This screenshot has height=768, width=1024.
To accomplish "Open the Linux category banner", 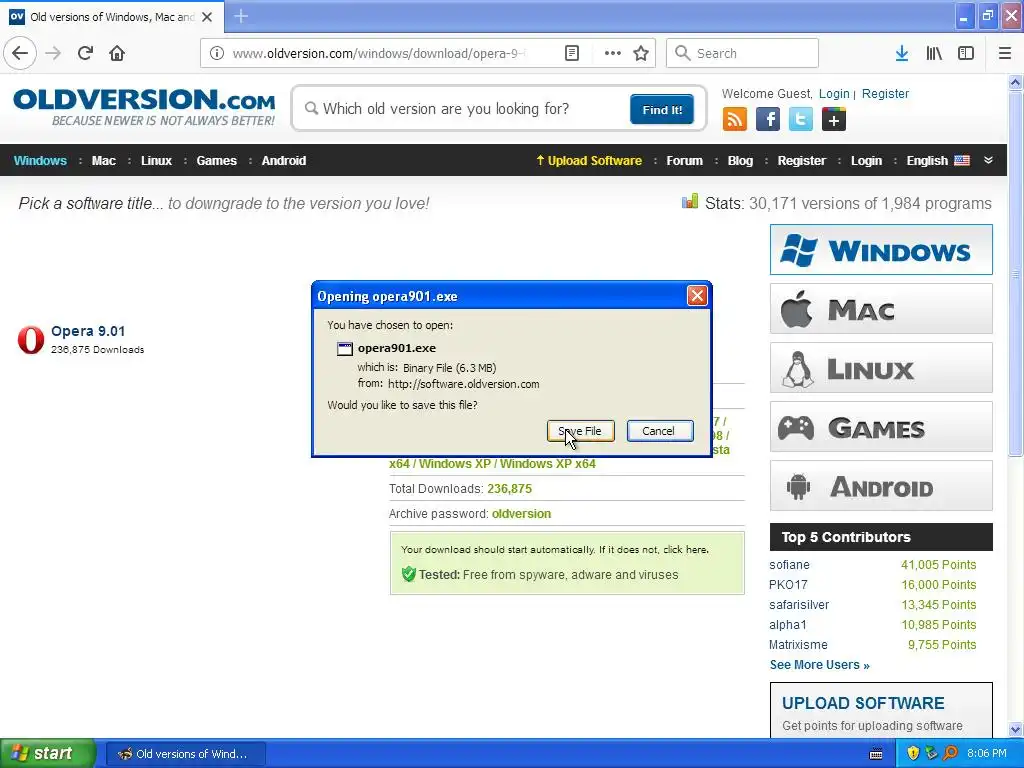I will point(881,368).
